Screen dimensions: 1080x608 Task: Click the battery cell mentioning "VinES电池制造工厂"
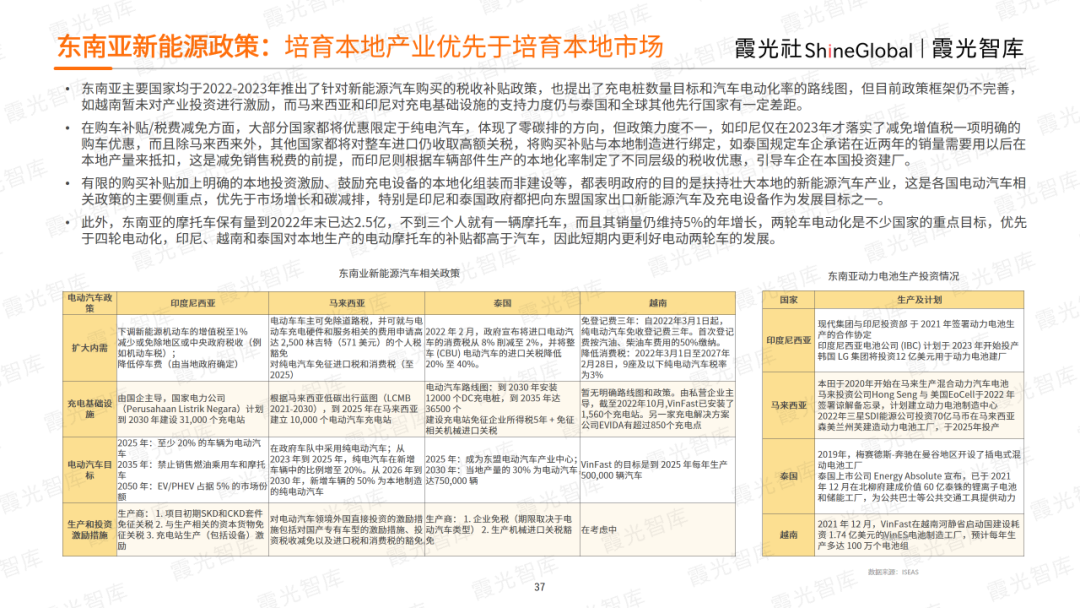[919, 534]
